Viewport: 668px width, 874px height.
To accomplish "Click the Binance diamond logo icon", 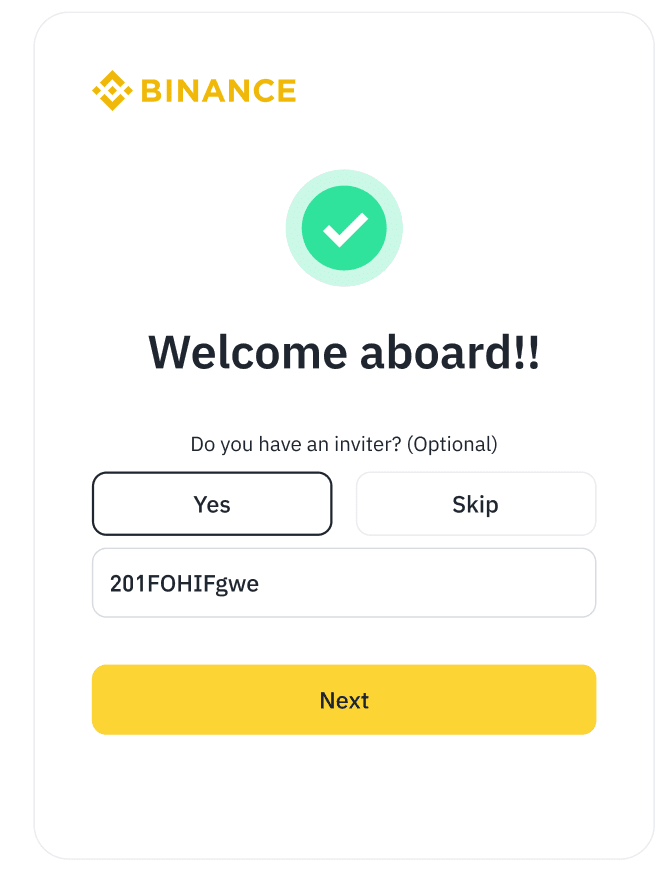I will [x=112, y=91].
